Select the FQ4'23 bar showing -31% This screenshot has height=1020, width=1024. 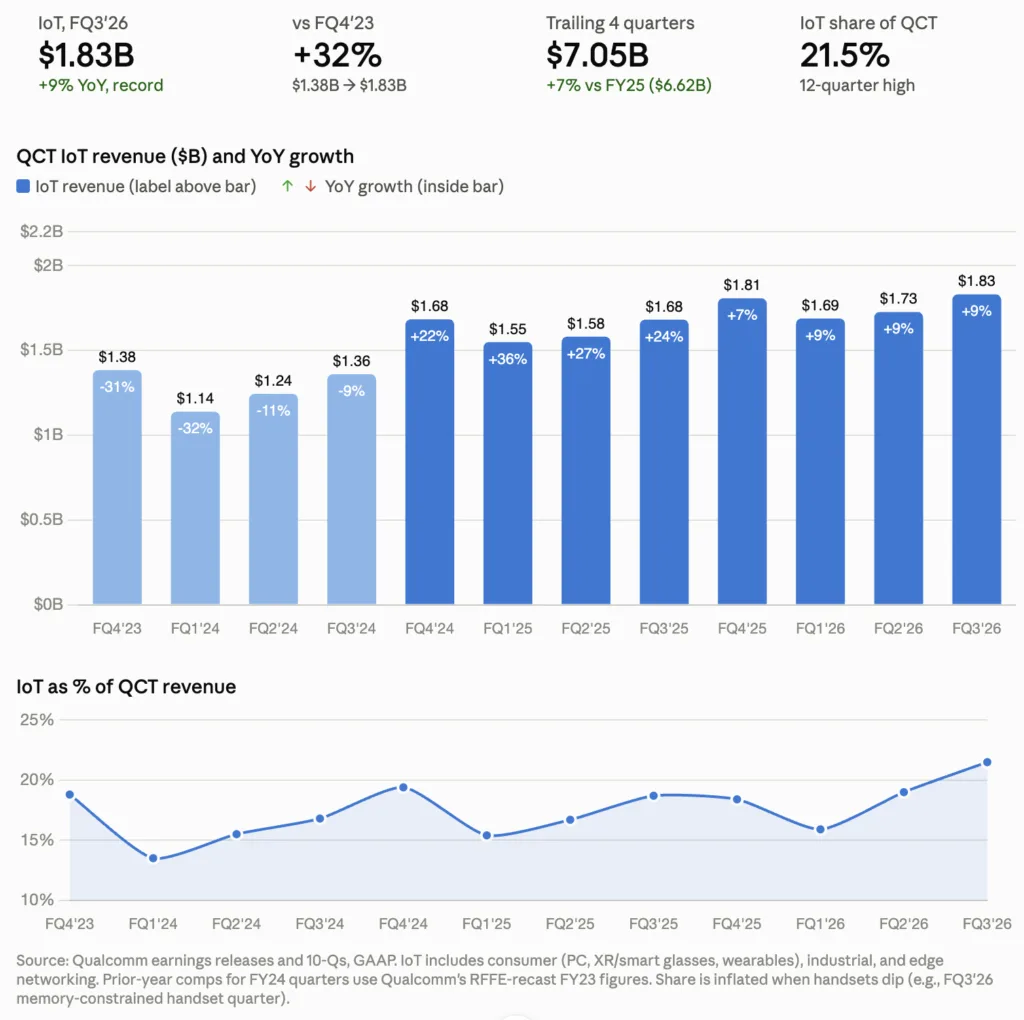[117, 487]
